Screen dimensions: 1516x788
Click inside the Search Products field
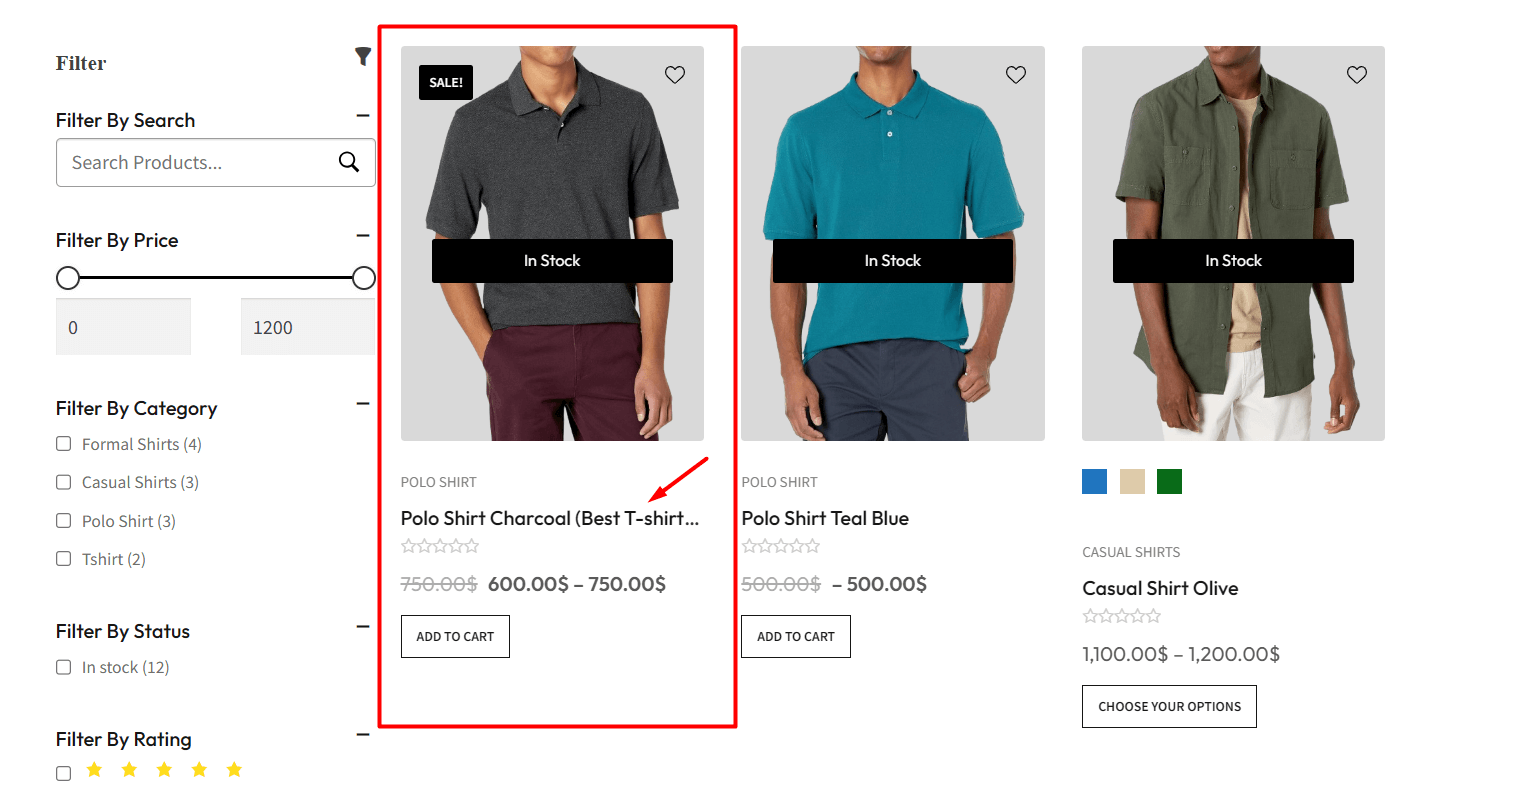tap(190, 162)
